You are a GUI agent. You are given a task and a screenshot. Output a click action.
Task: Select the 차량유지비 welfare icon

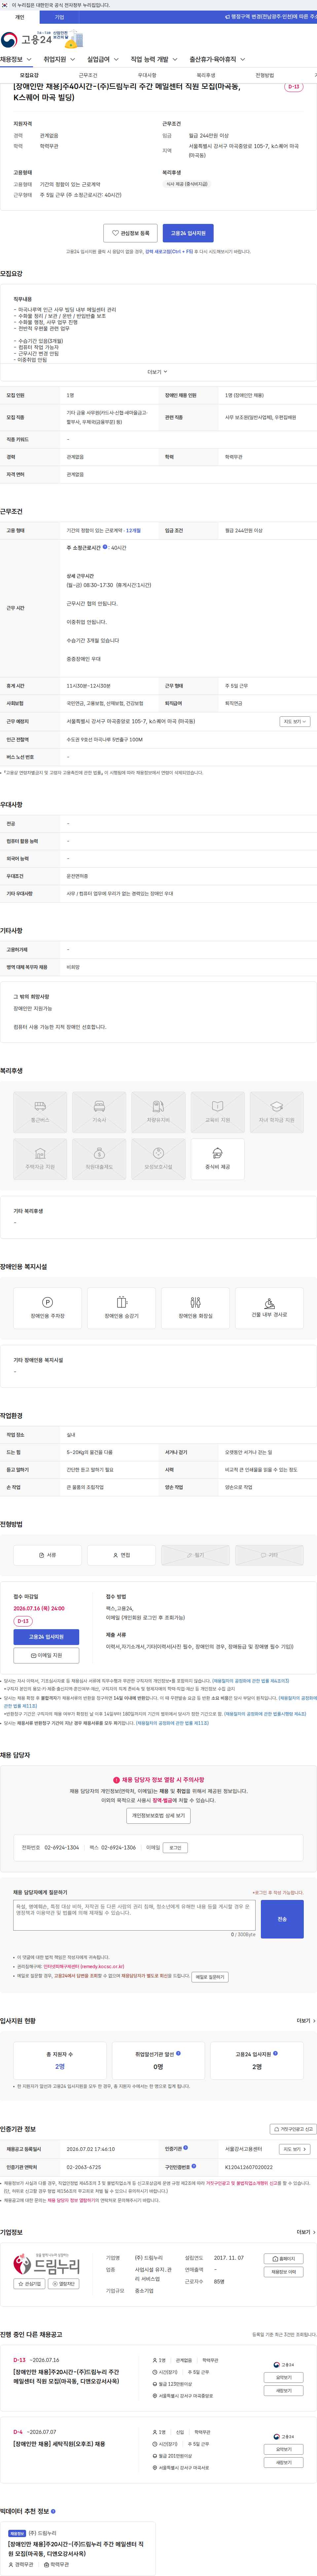coord(158,1112)
